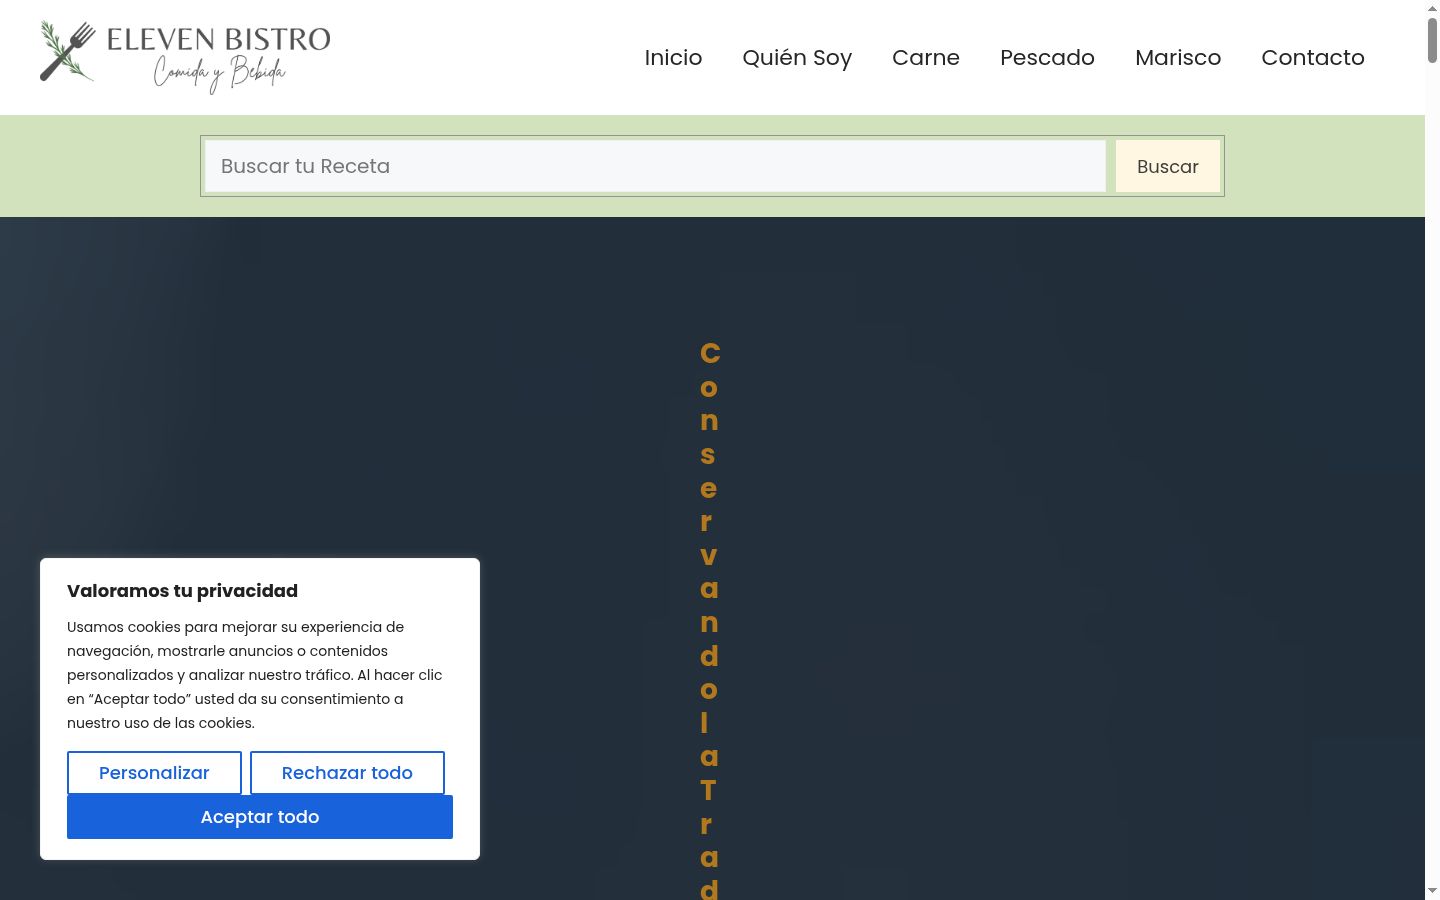This screenshot has width=1440, height=900.
Task: Open the Marisco menu link
Action: point(1178,58)
